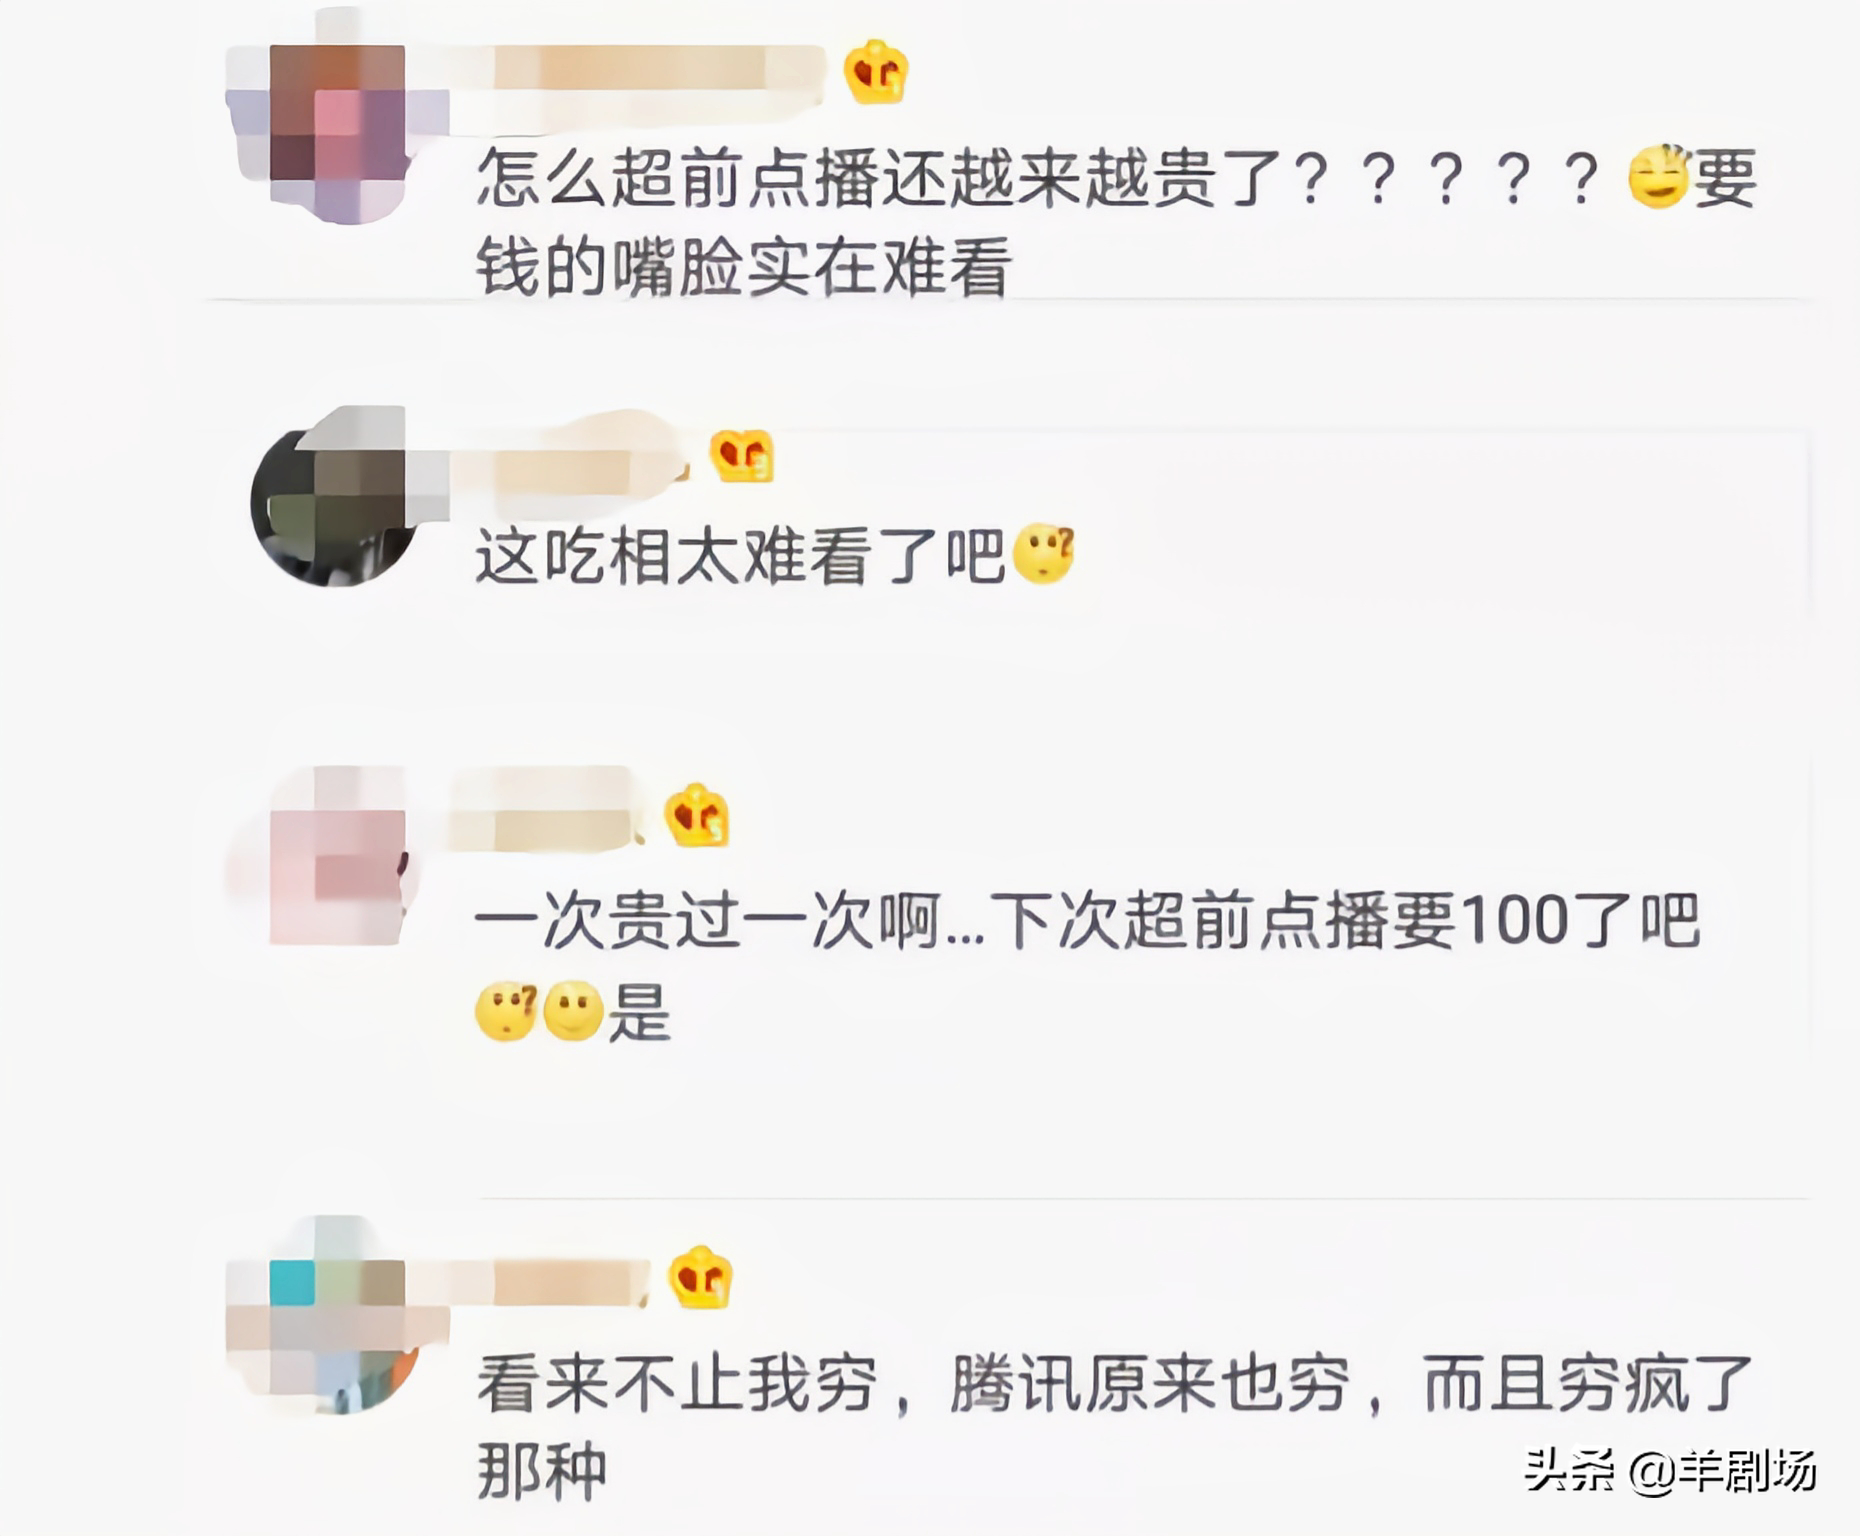
Task: Click the puzzled emoji after 这吃相太难看了吧
Action: 1043,554
